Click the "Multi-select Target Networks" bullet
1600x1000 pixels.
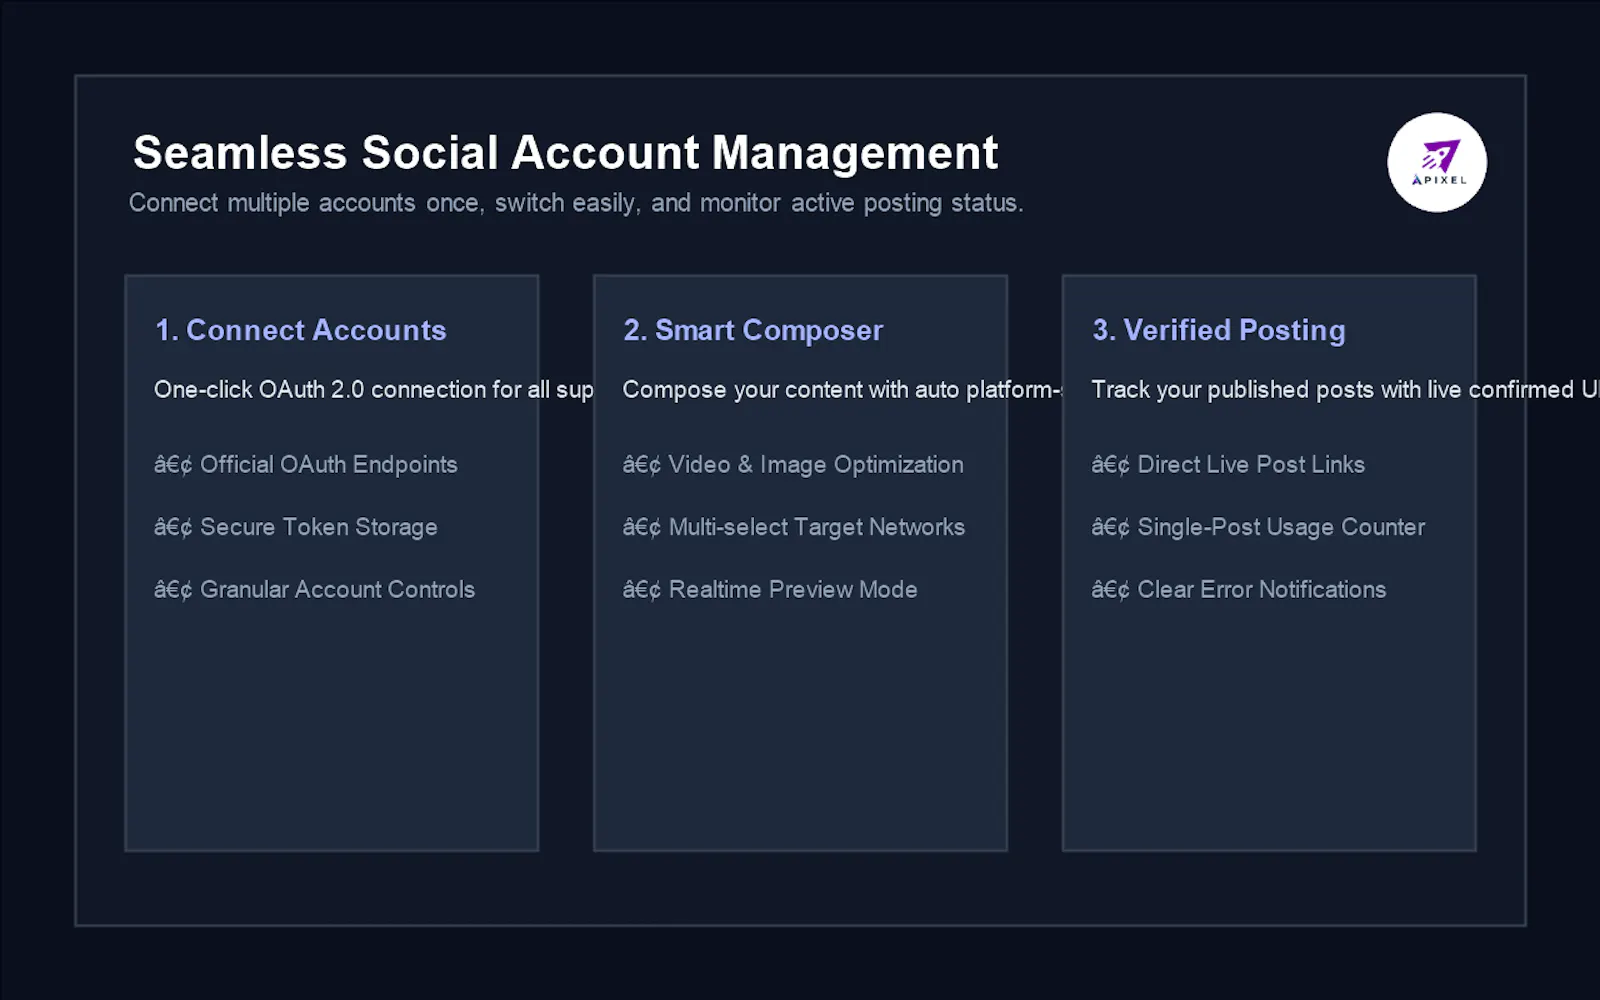point(794,527)
